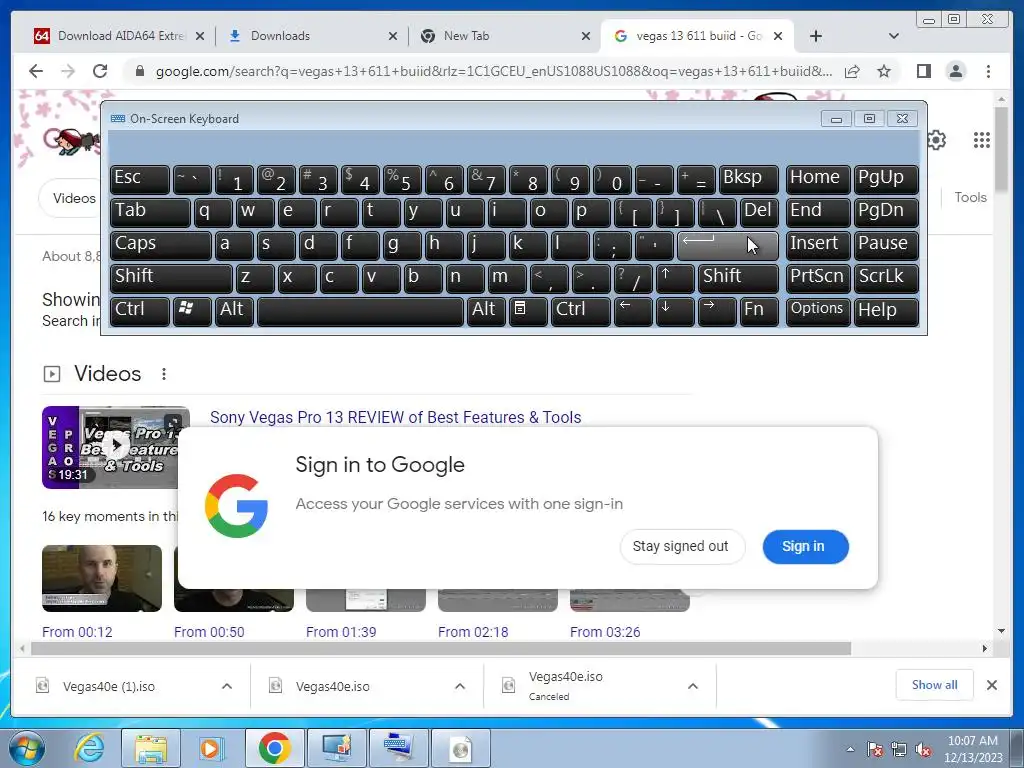The image size is (1024, 768).
Task: Click Options key on on-screen keyboard
Action: (x=817, y=310)
